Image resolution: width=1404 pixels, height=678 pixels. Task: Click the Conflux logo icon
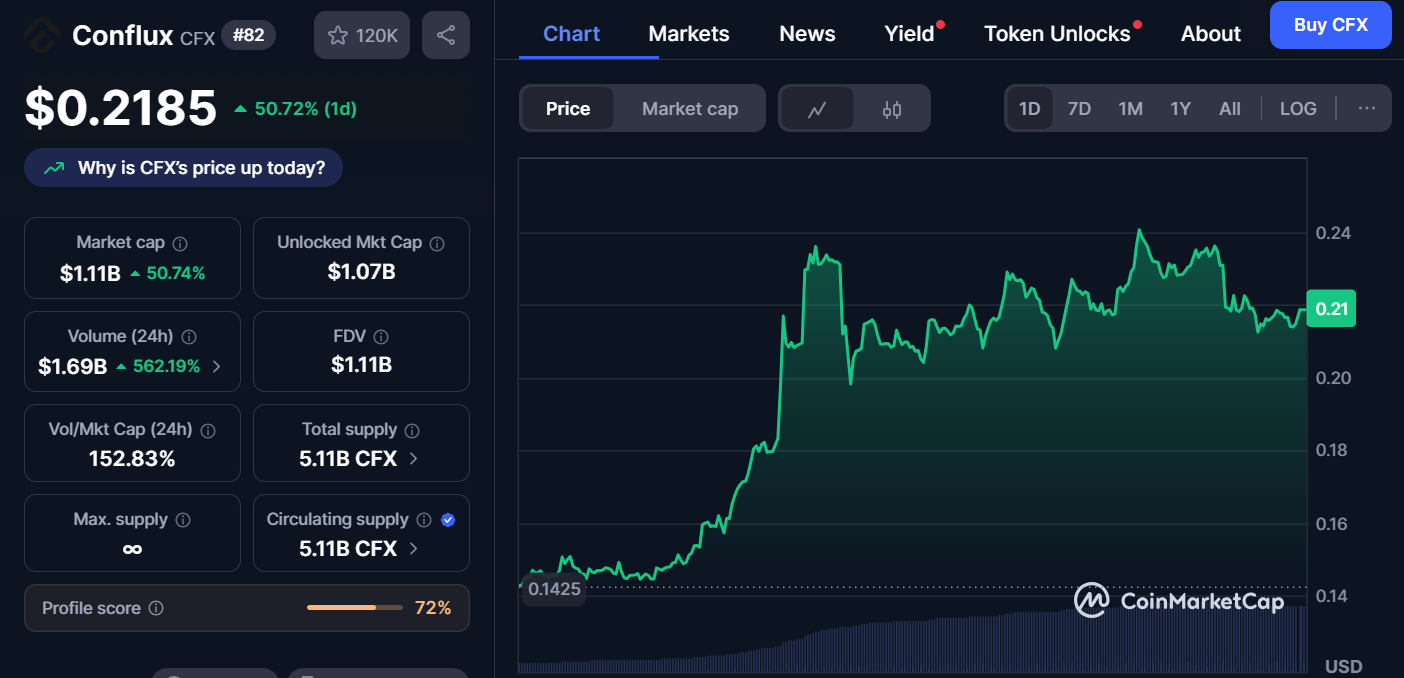pos(41,36)
